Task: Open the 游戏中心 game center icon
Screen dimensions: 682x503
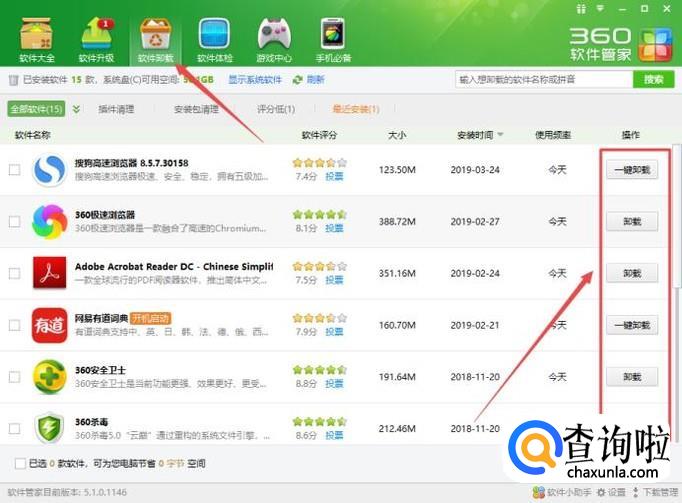Action: [x=274, y=39]
